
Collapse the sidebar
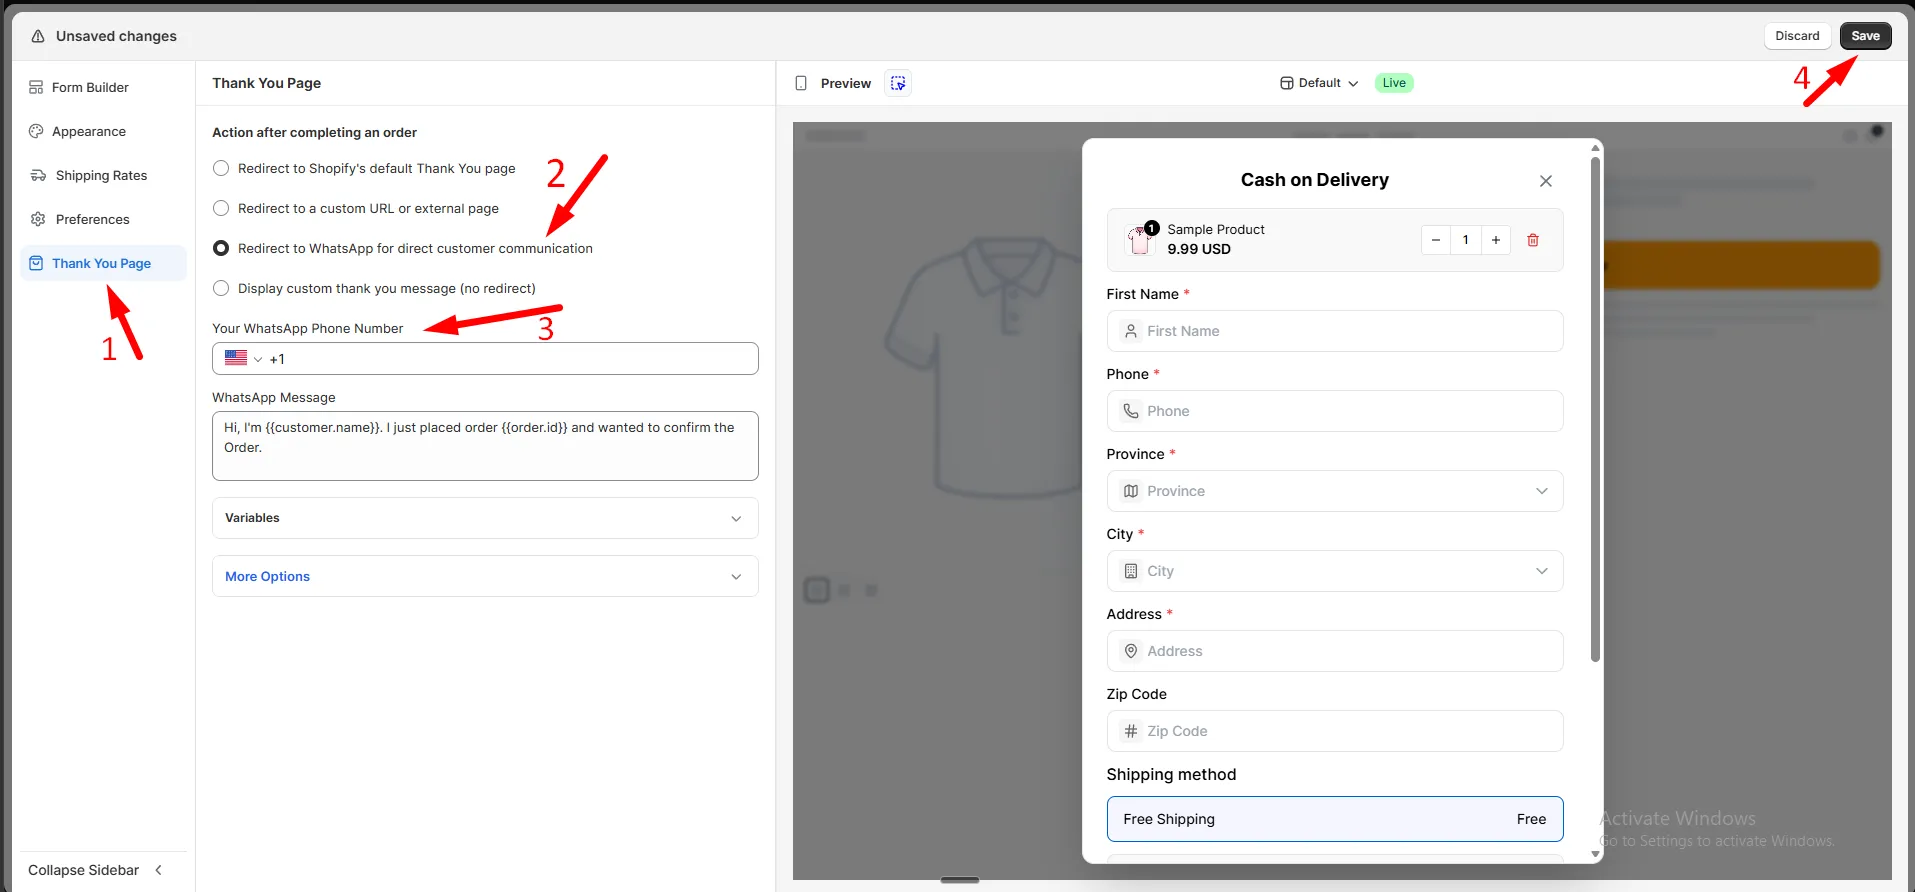tap(96, 870)
